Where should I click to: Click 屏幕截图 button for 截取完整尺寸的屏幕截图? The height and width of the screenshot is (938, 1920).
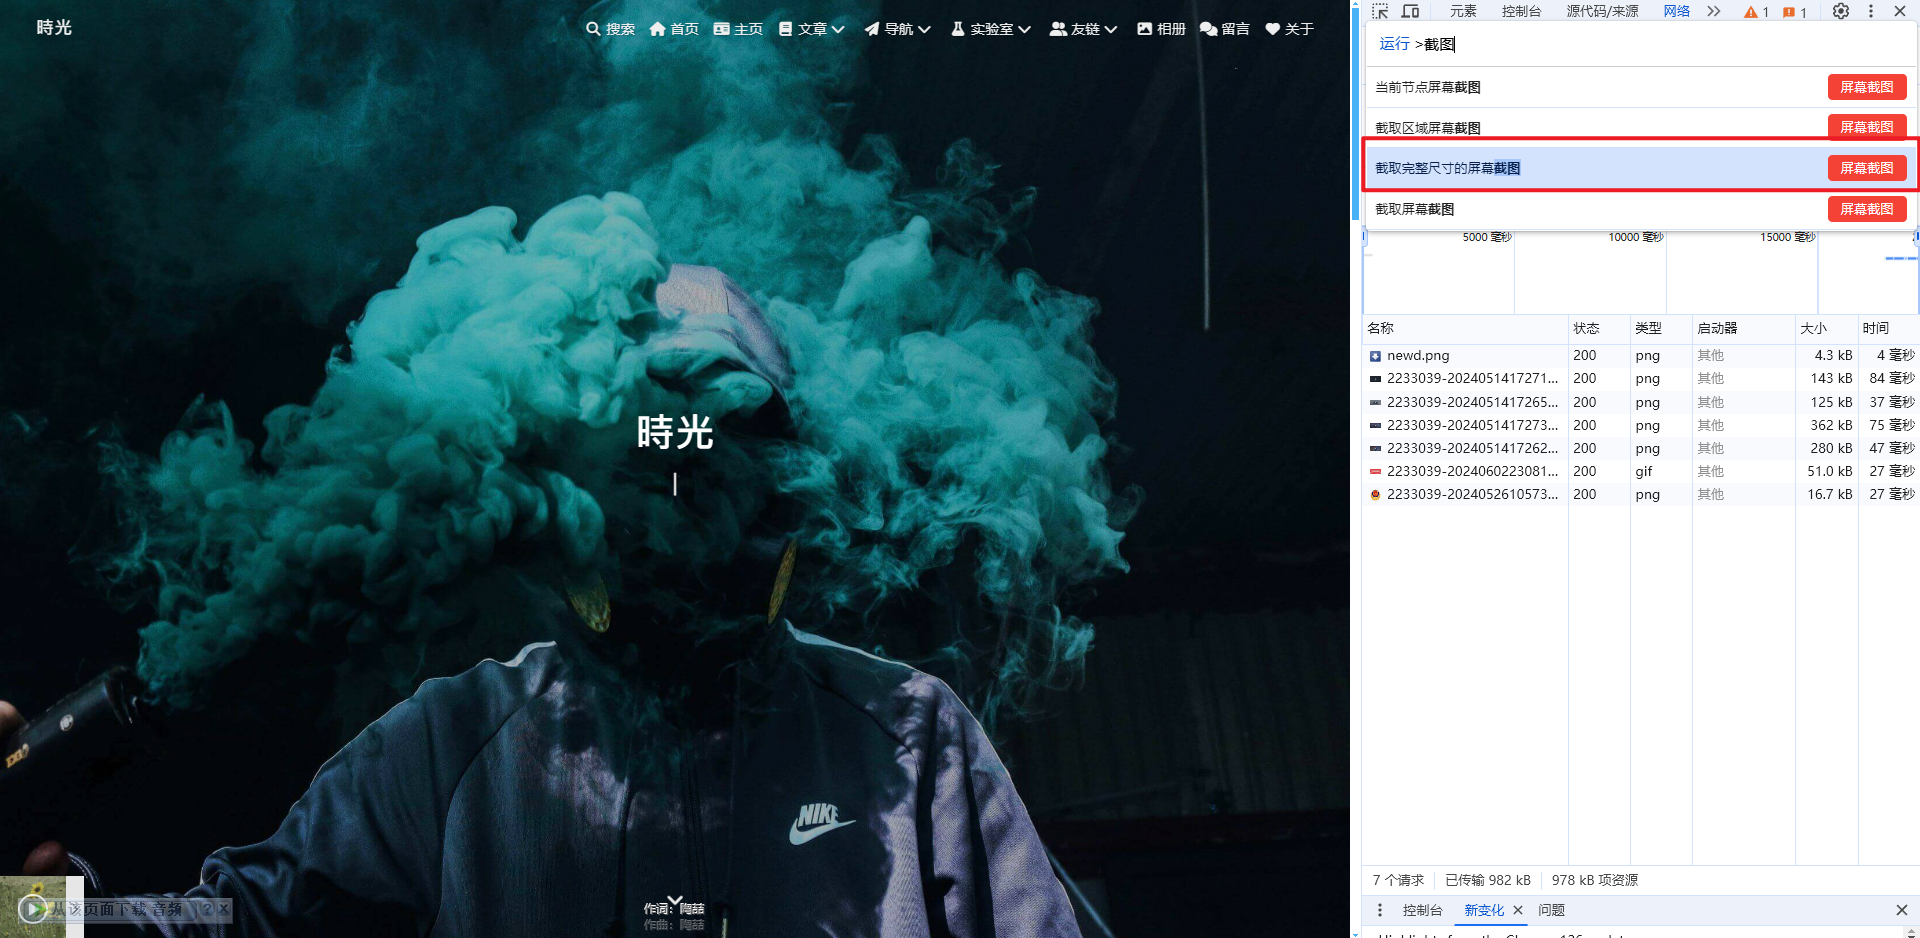[1867, 168]
